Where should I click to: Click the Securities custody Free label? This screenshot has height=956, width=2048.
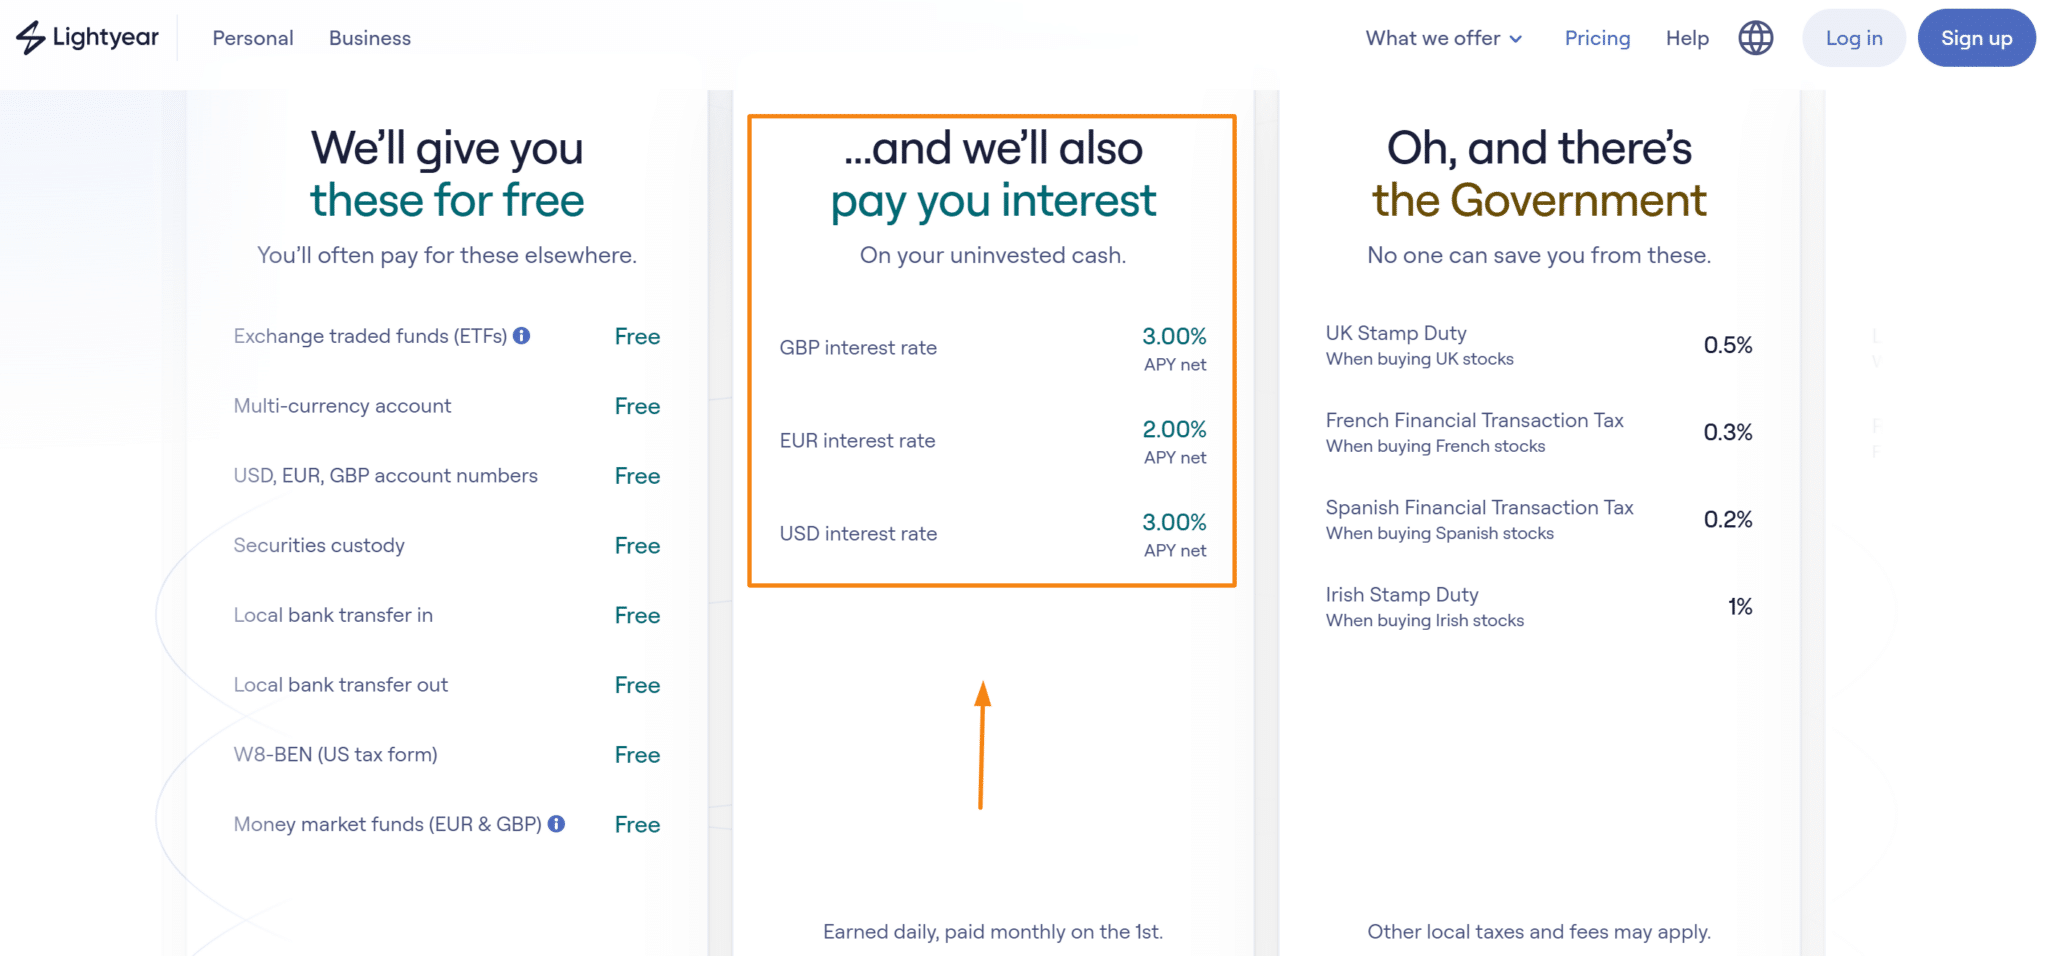point(637,545)
